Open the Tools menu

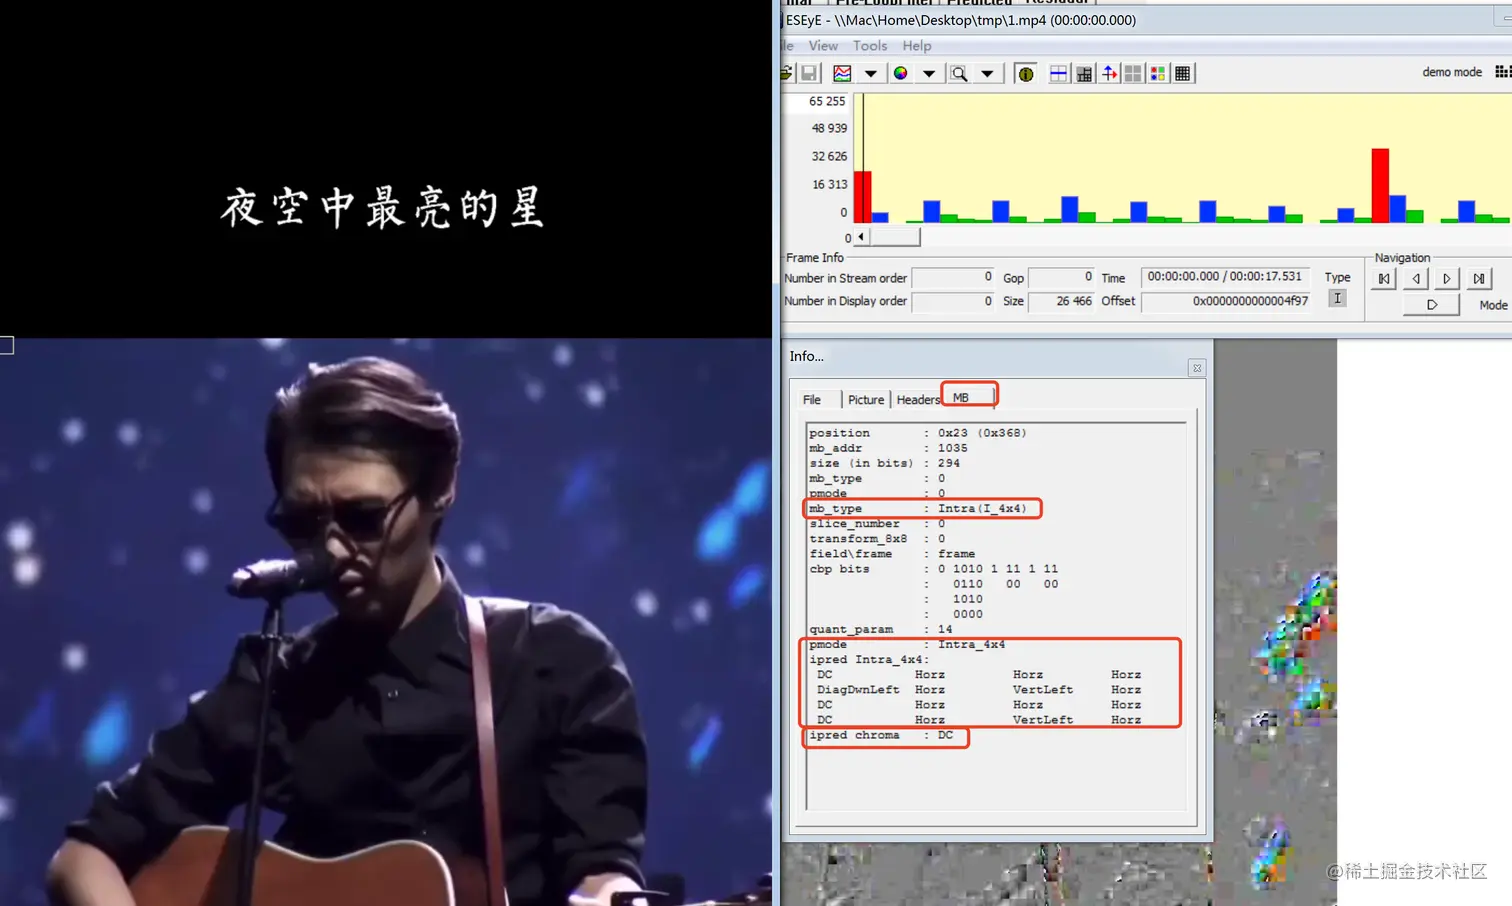click(x=870, y=46)
